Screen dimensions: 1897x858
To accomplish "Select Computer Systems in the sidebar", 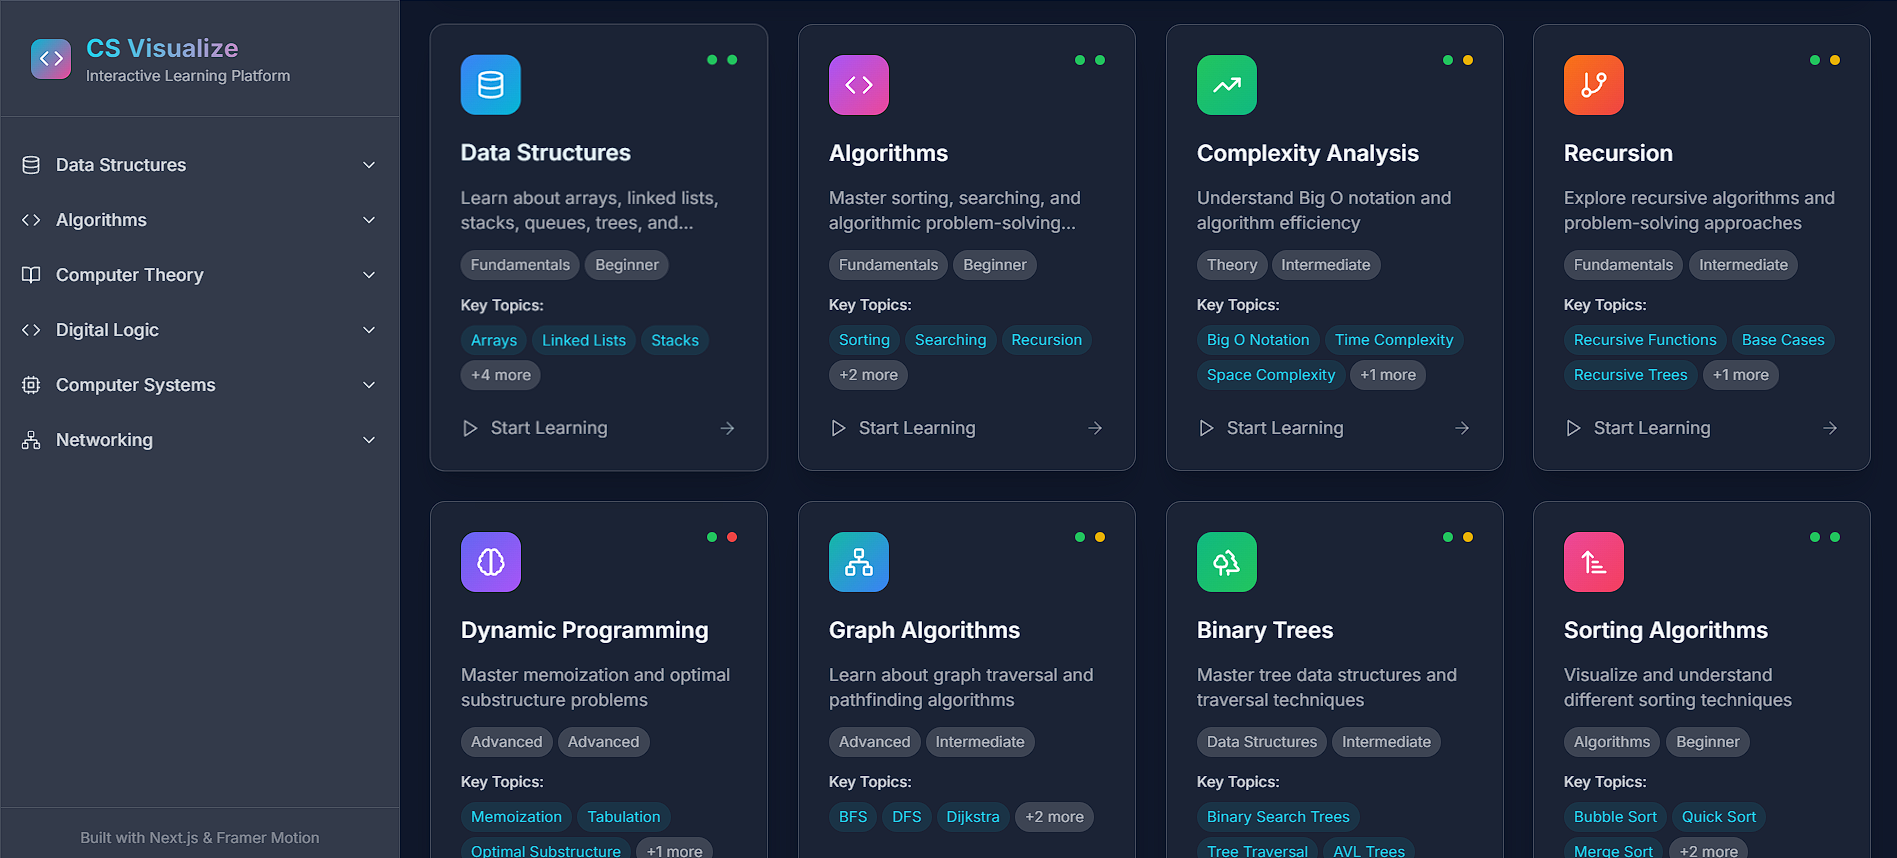I will tap(135, 385).
